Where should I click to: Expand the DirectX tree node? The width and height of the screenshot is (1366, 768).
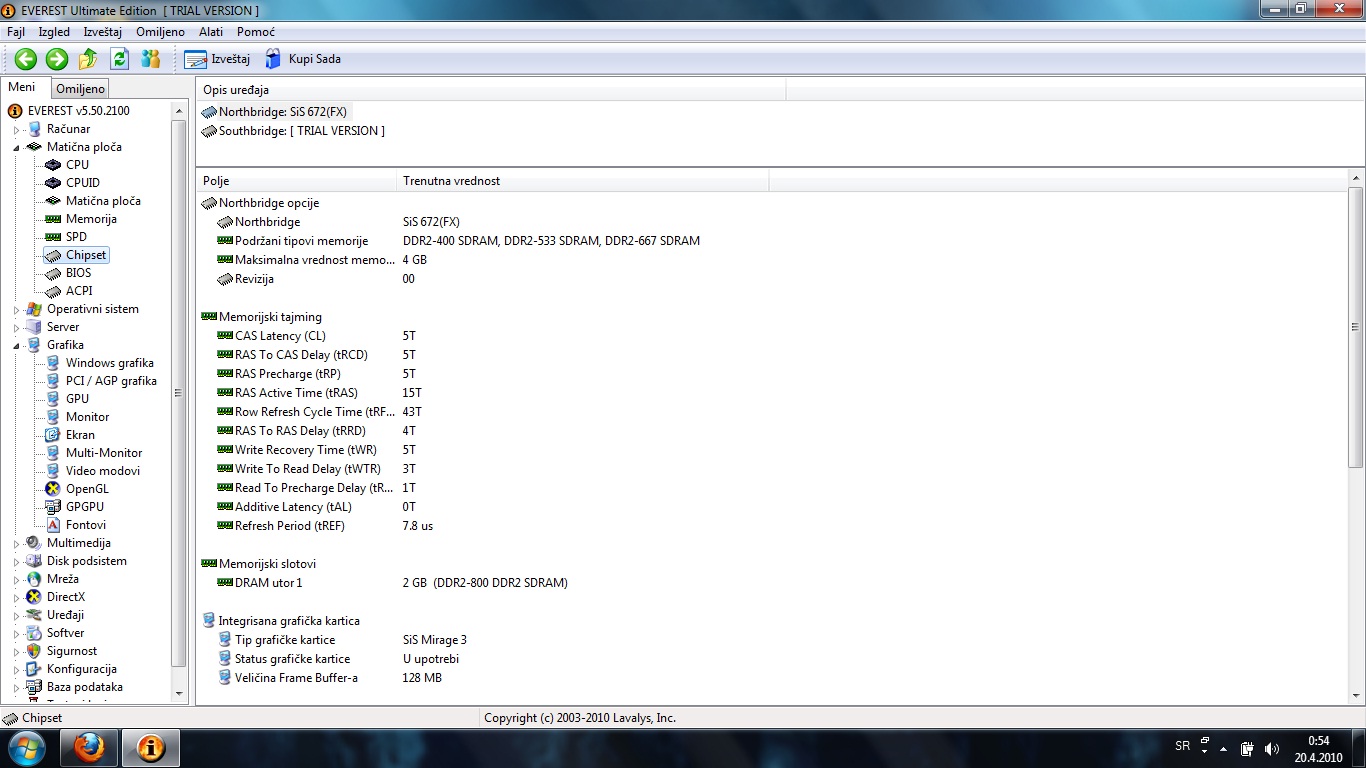tap(17, 597)
